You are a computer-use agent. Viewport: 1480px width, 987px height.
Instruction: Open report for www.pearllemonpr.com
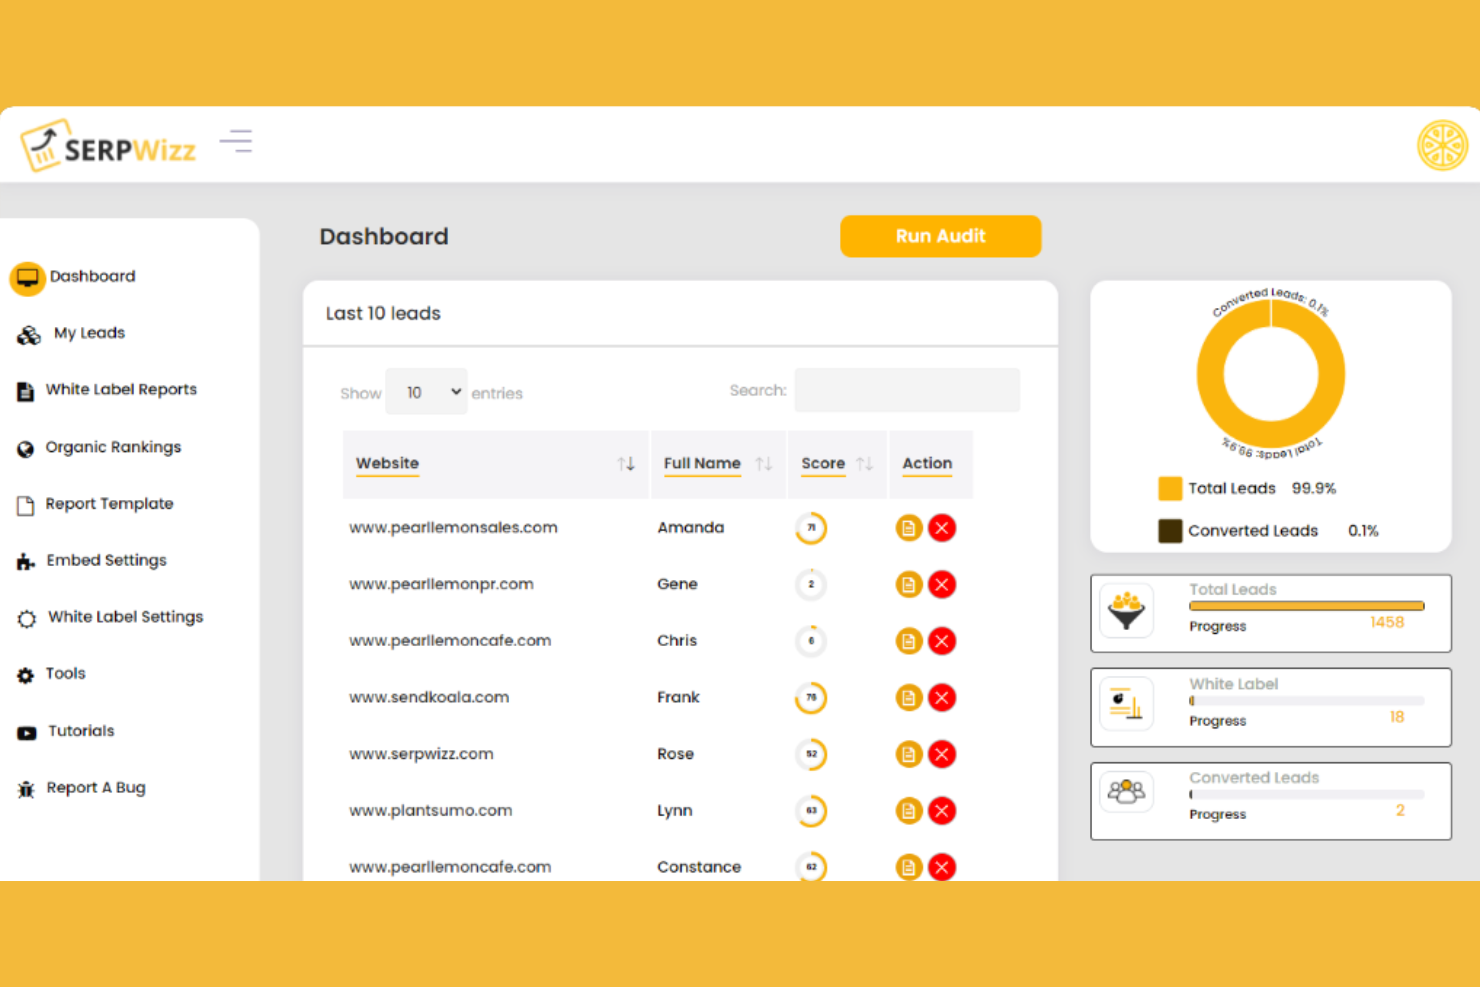[x=908, y=584]
